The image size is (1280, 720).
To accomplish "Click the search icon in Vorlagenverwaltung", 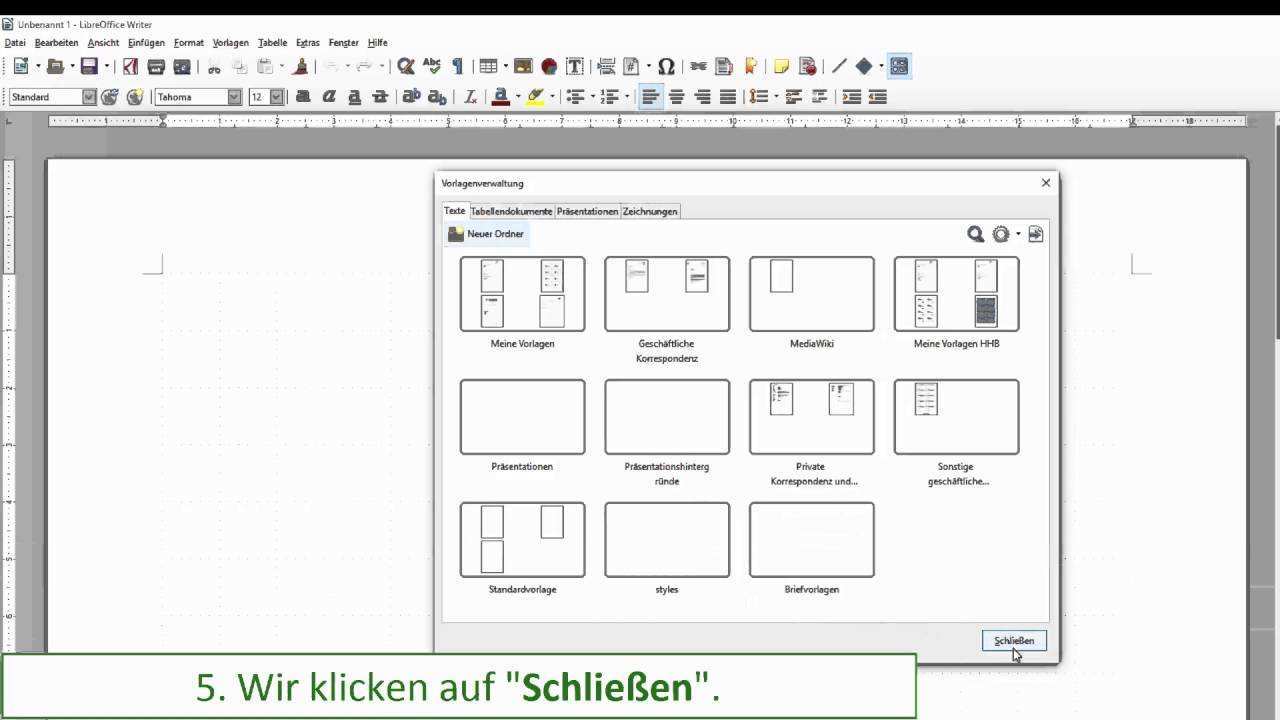I will pos(975,234).
